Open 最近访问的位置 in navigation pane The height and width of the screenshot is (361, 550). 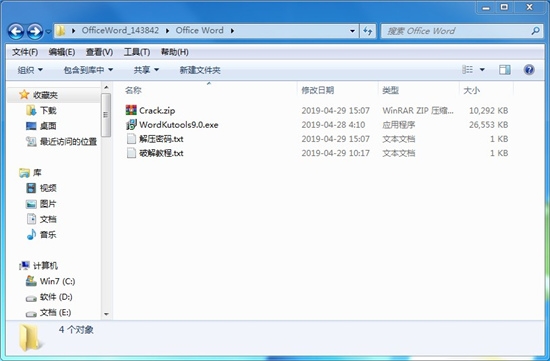(68, 141)
